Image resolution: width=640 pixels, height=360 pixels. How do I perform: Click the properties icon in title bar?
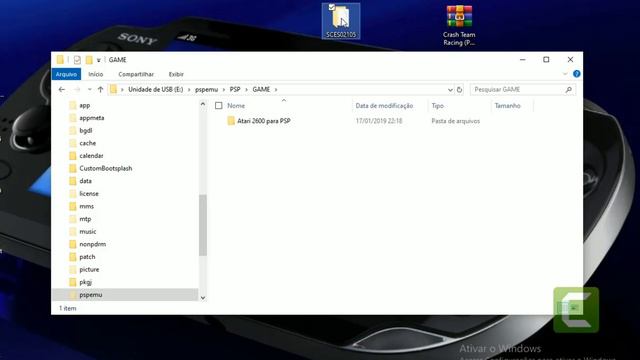tap(77, 60)
